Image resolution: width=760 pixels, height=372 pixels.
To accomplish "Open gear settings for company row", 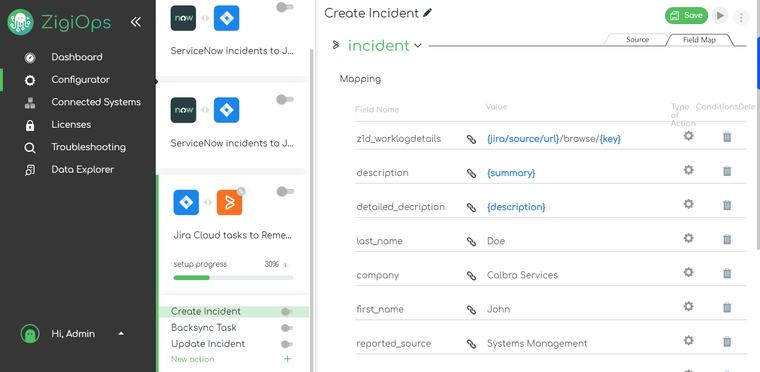I will click(x=688, y=272).
